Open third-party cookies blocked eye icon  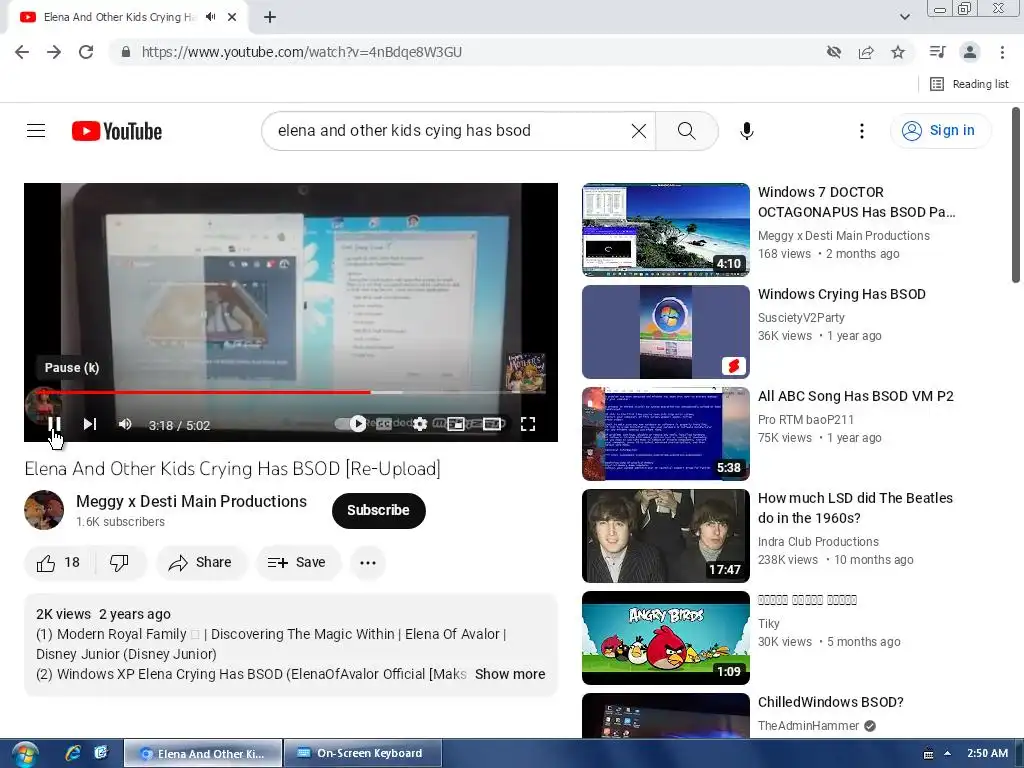pos(834,52)
